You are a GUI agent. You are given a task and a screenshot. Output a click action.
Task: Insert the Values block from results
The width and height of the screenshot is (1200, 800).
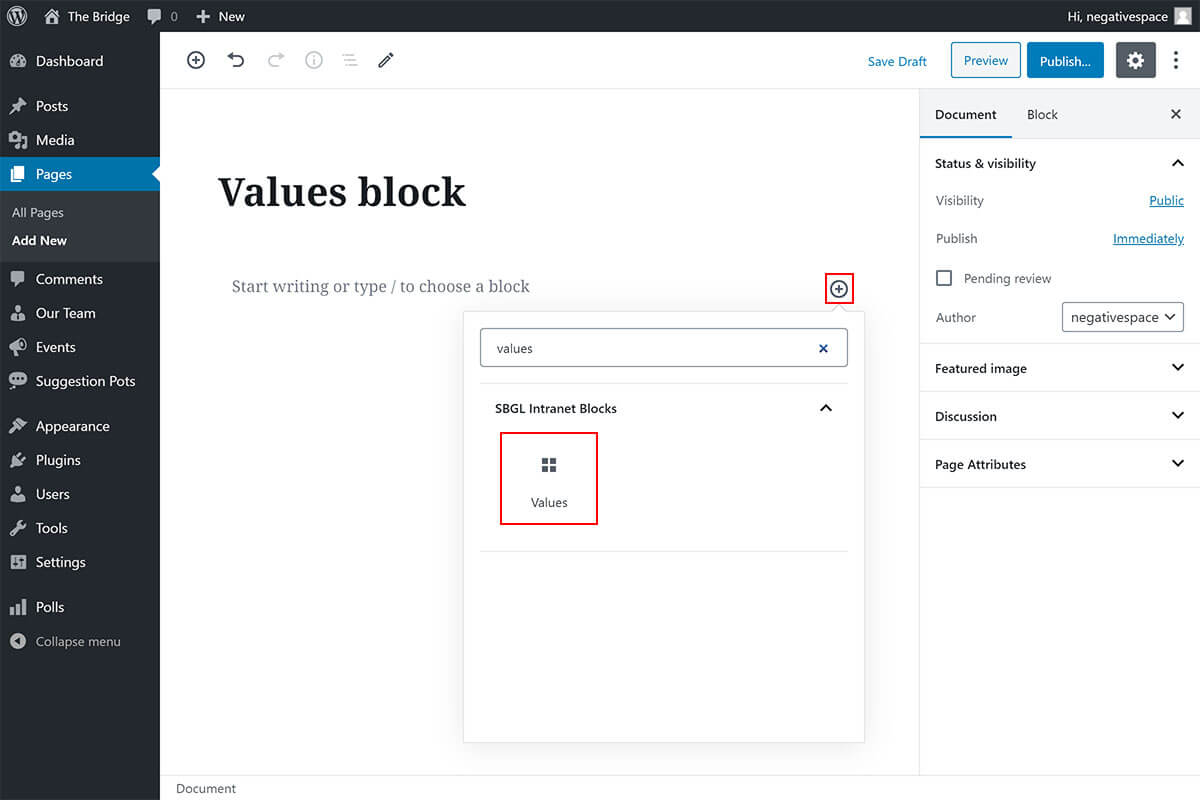549,478
